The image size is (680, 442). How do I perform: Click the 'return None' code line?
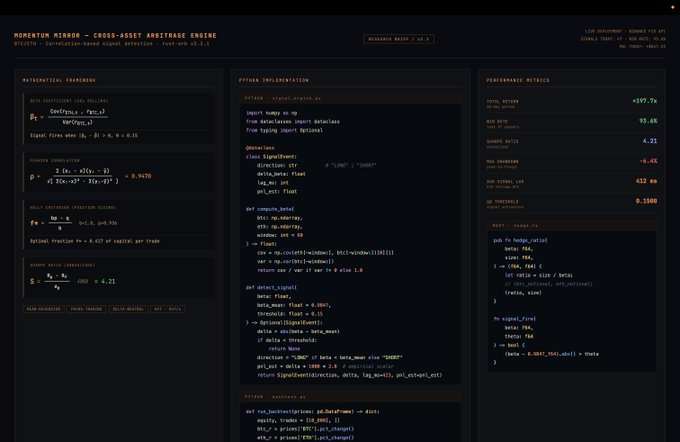pyautogui.click(x=284, y=349)
